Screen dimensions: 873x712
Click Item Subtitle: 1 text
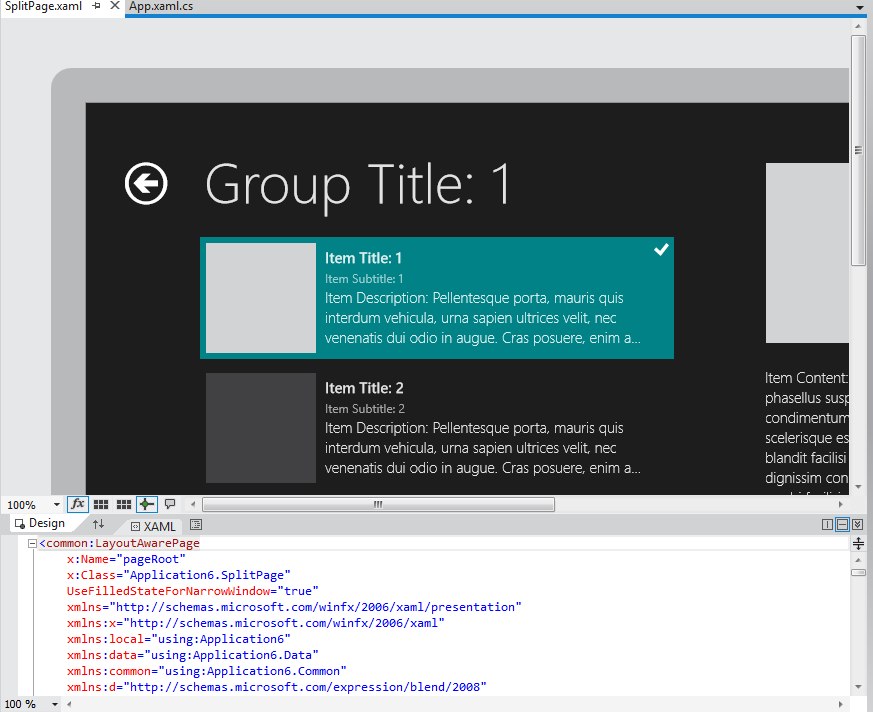[x=364, y=279]
